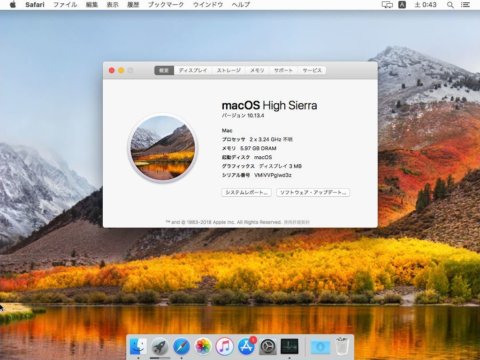Image resolution: width=480 pixels, height=360 pixels.
Task: Open Activity Monitor icon in Dock
Action: [x=289, y=347]
